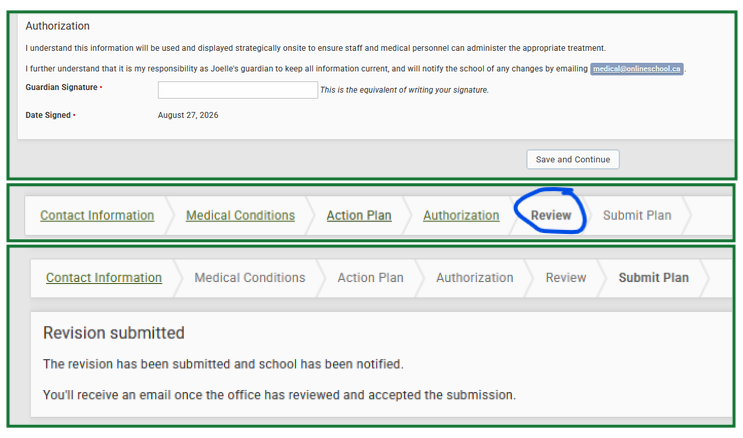Screen dimensions: 743x438
Task: Click the Date Signed label
Action: click(x=48, y=115)
